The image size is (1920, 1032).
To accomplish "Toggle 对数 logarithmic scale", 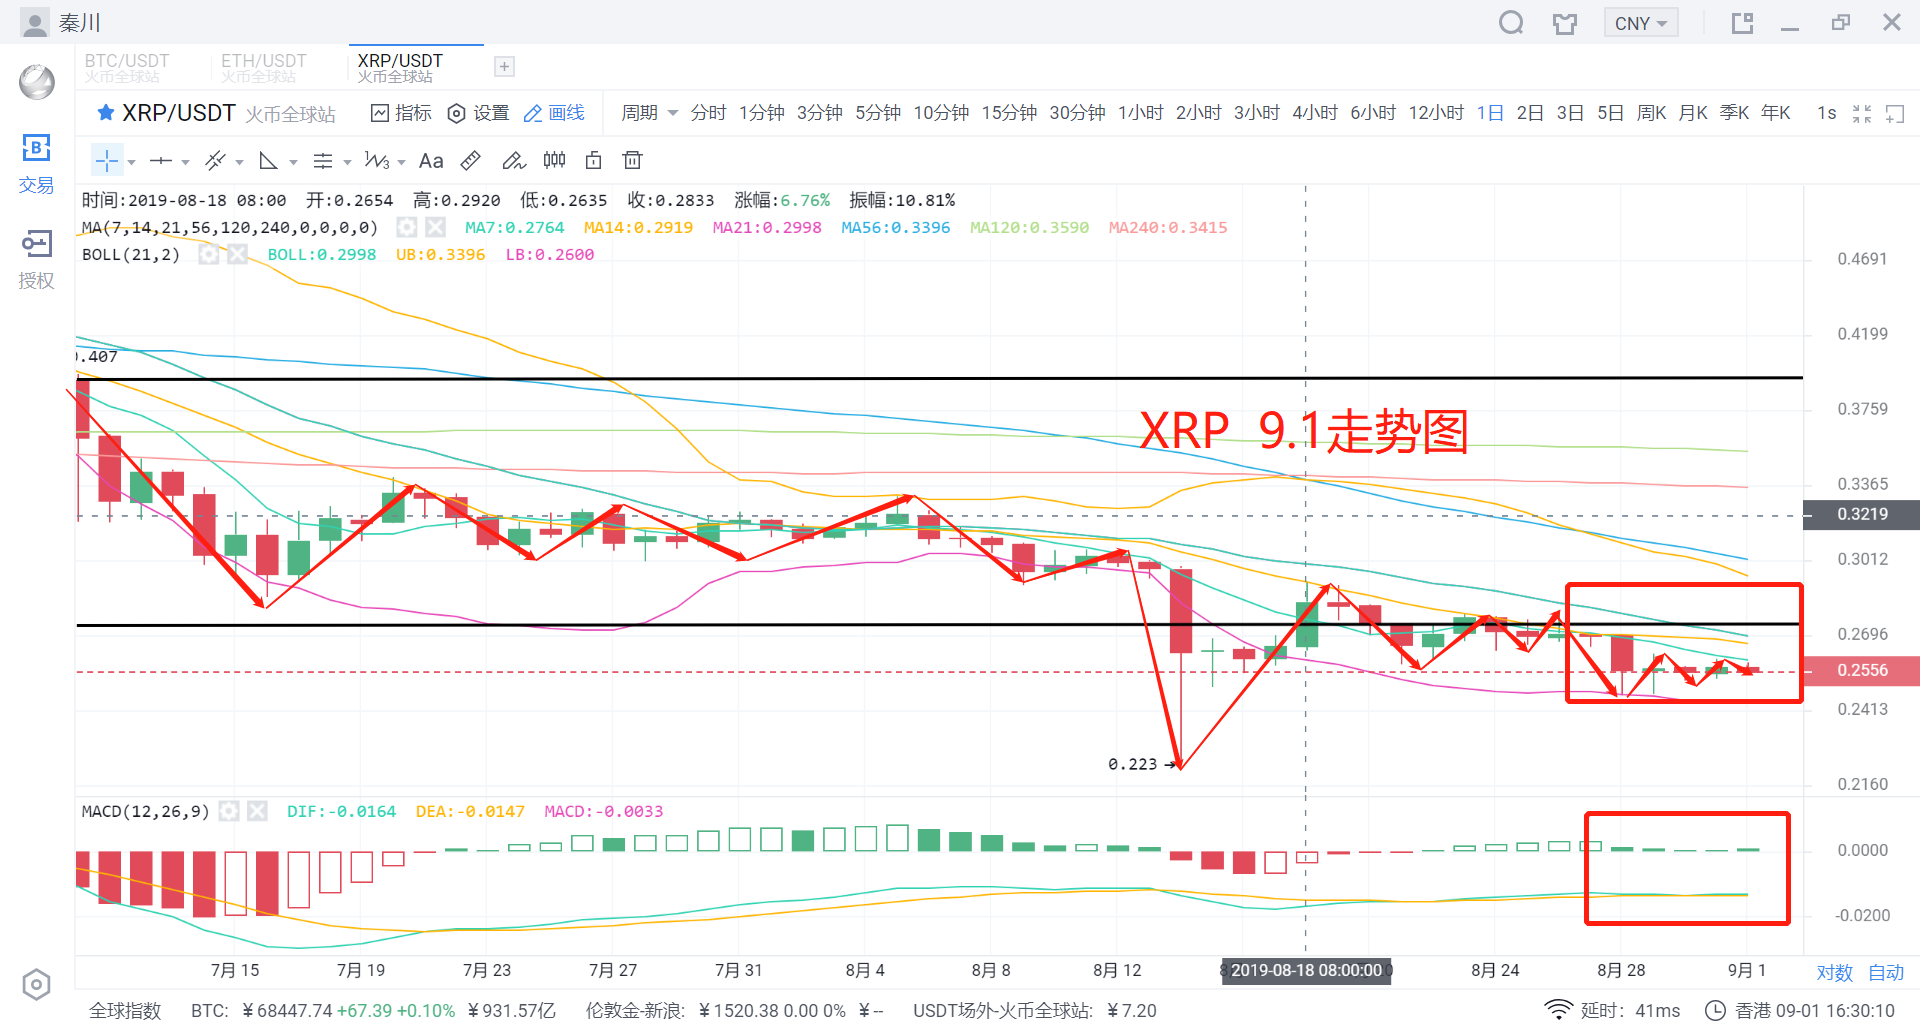I will coord(1835,972).
